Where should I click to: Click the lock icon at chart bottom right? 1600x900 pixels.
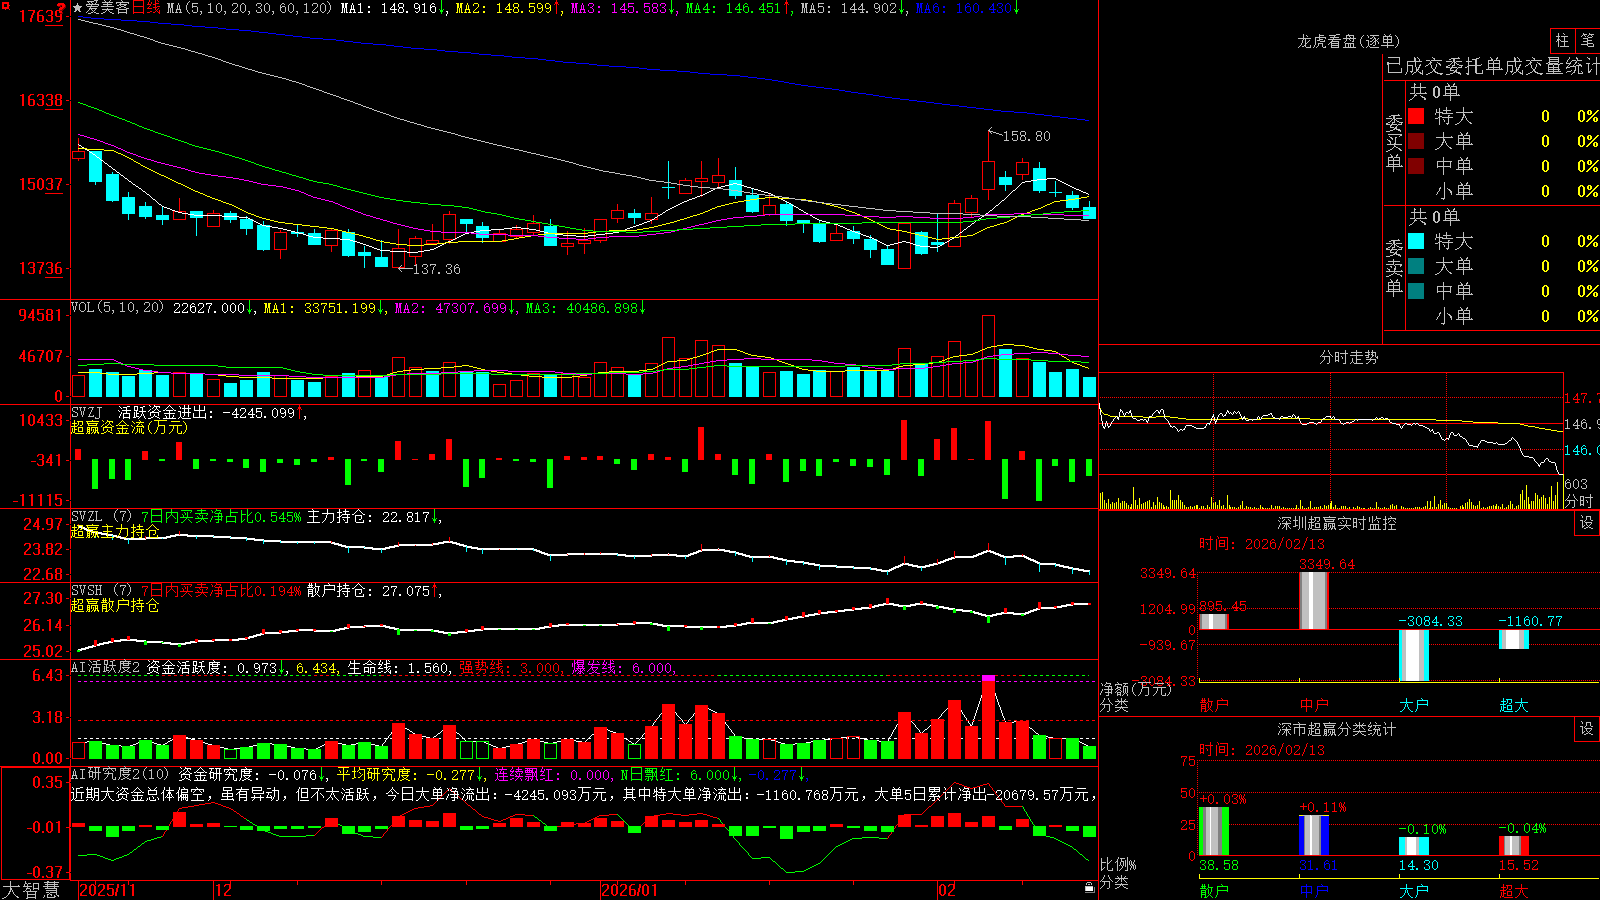pyautogui.click(x=1089, y=888)
